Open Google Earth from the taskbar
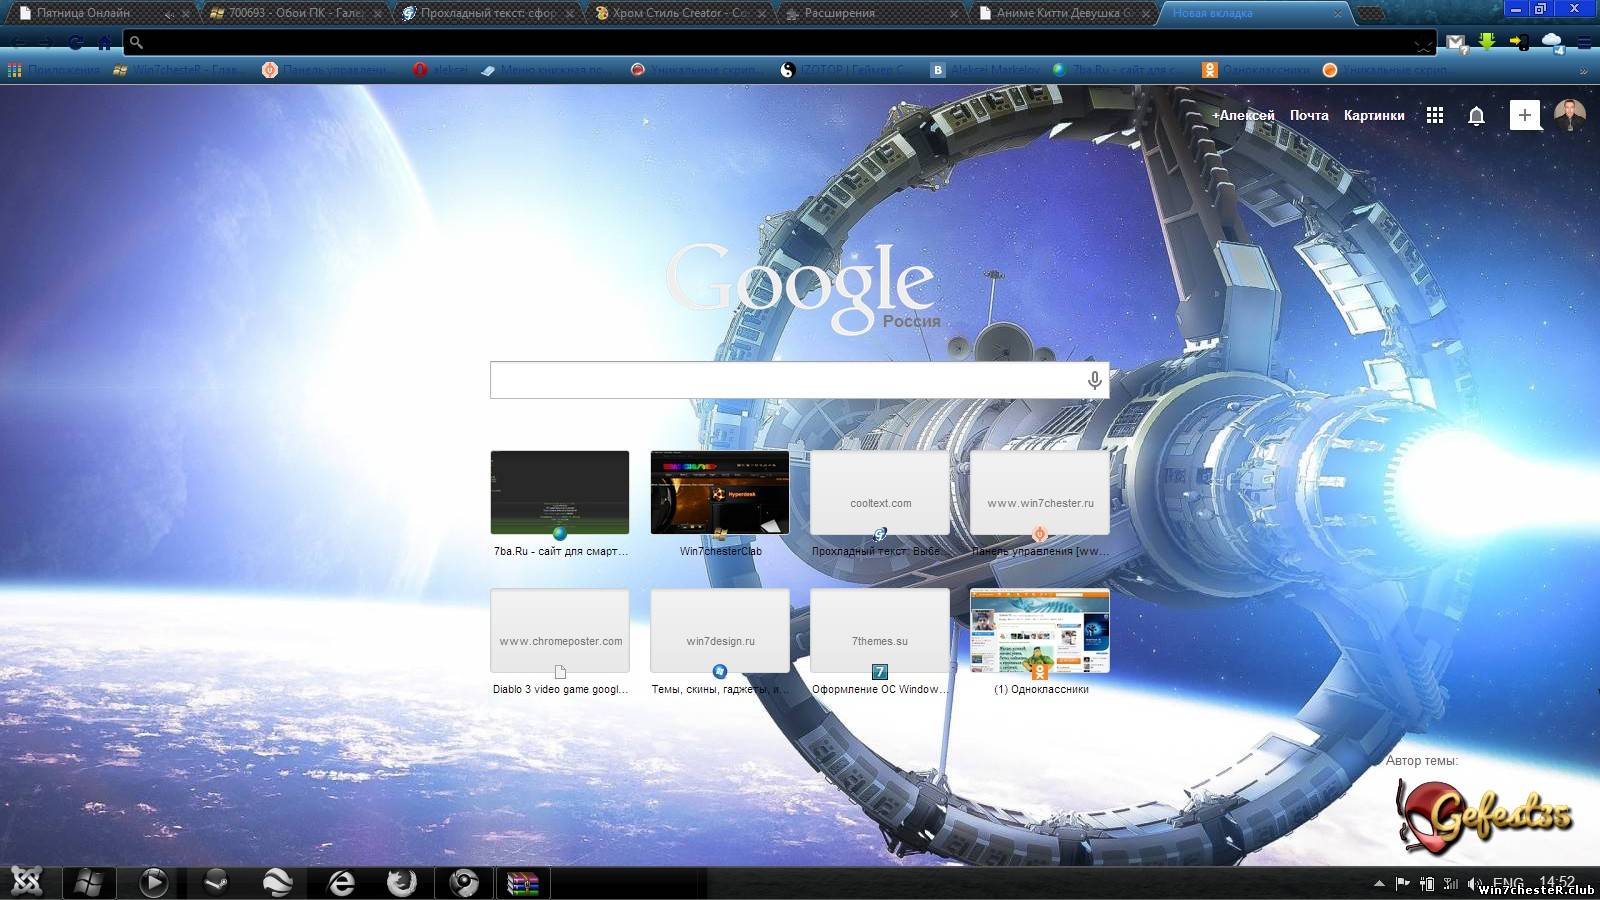This screenshot has height=900, width=1600. [278, 882]
